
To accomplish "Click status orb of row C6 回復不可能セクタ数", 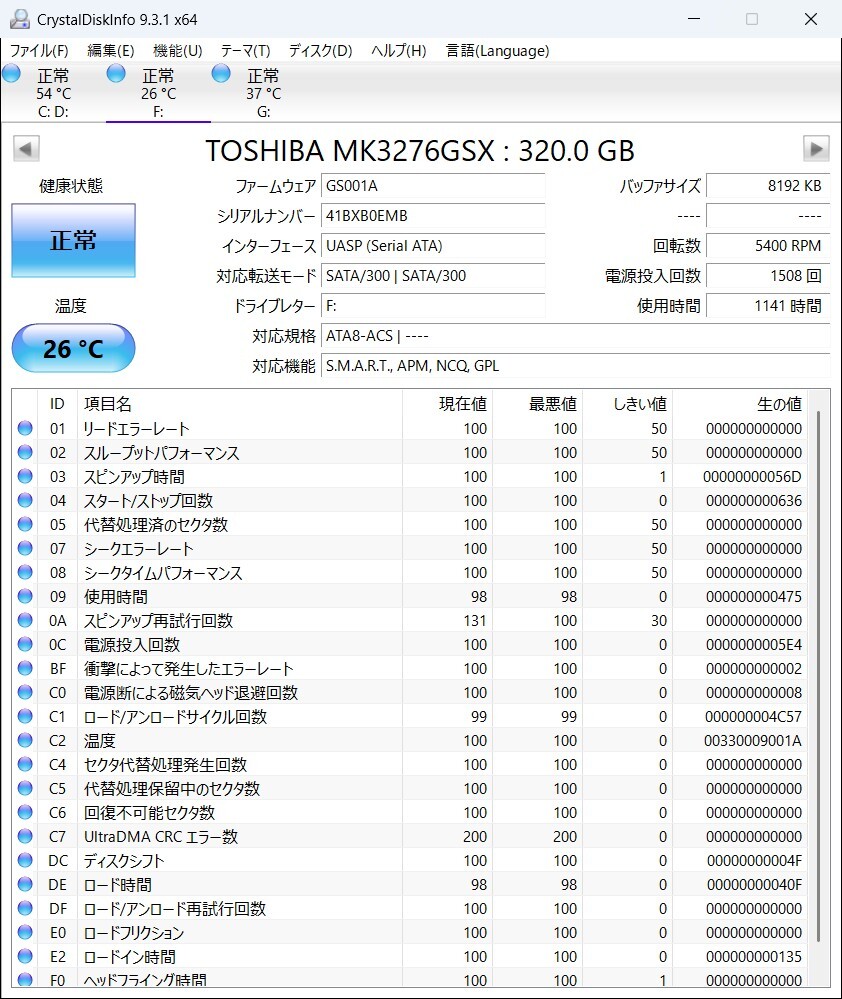I will pyautogui.click(x=25, y=812).
